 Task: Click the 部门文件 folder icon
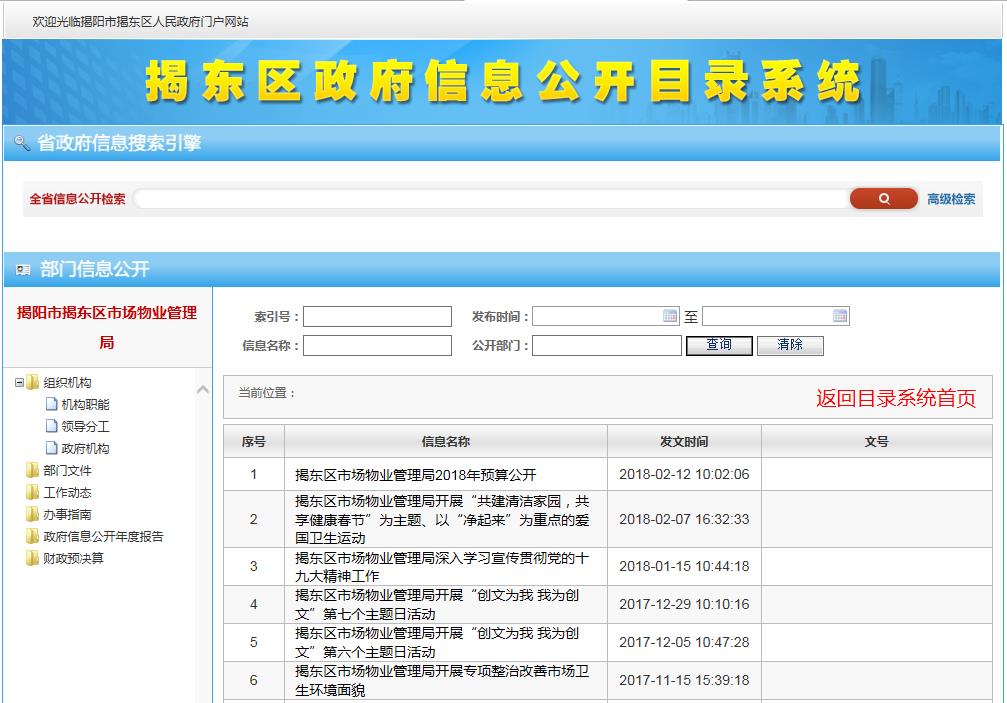click(x=33, y=471)
